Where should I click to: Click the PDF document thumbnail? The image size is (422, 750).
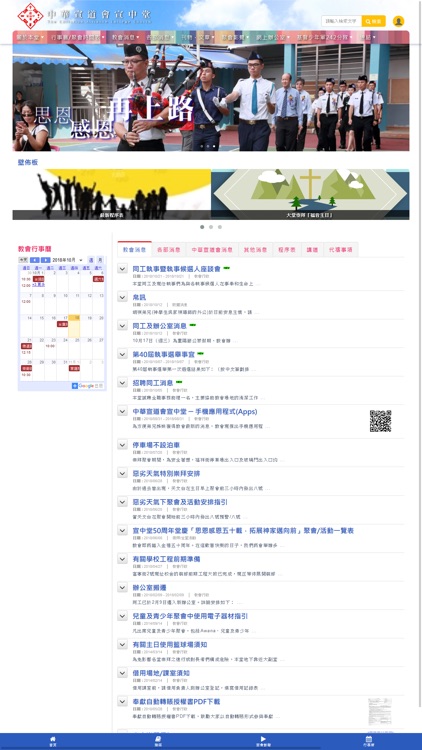pyautogui.click(x=380, y=711)
